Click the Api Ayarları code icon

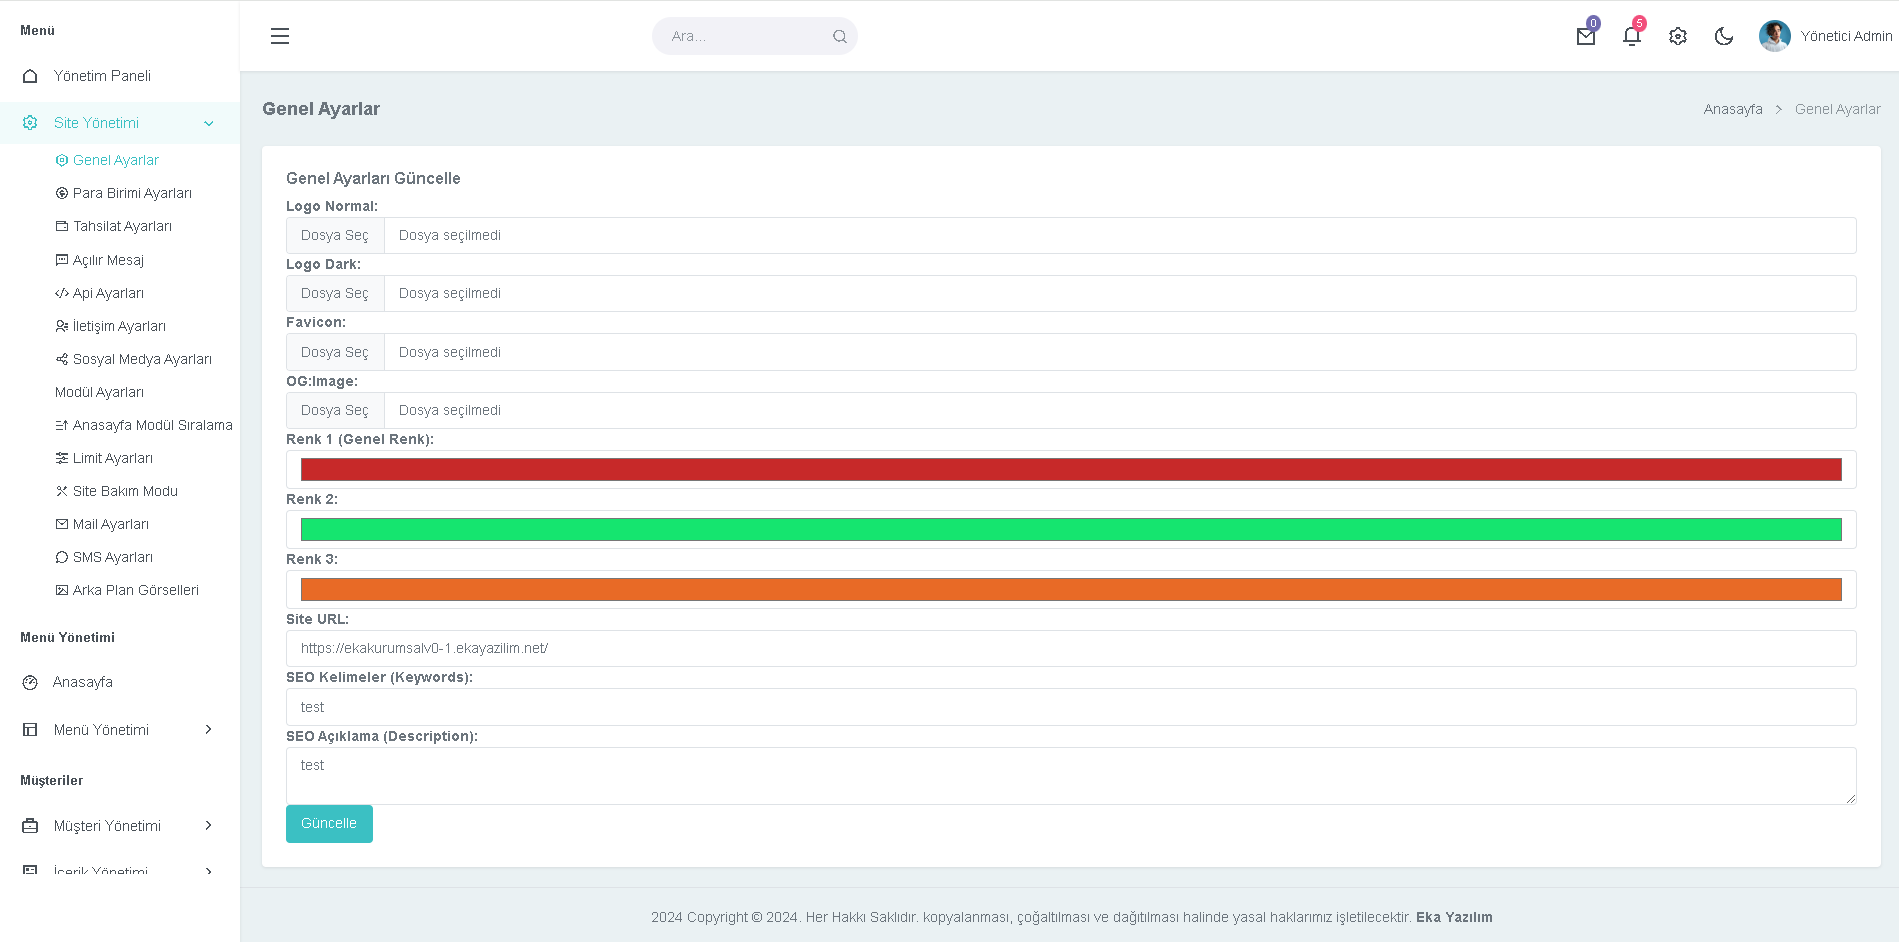pos(62,293)
